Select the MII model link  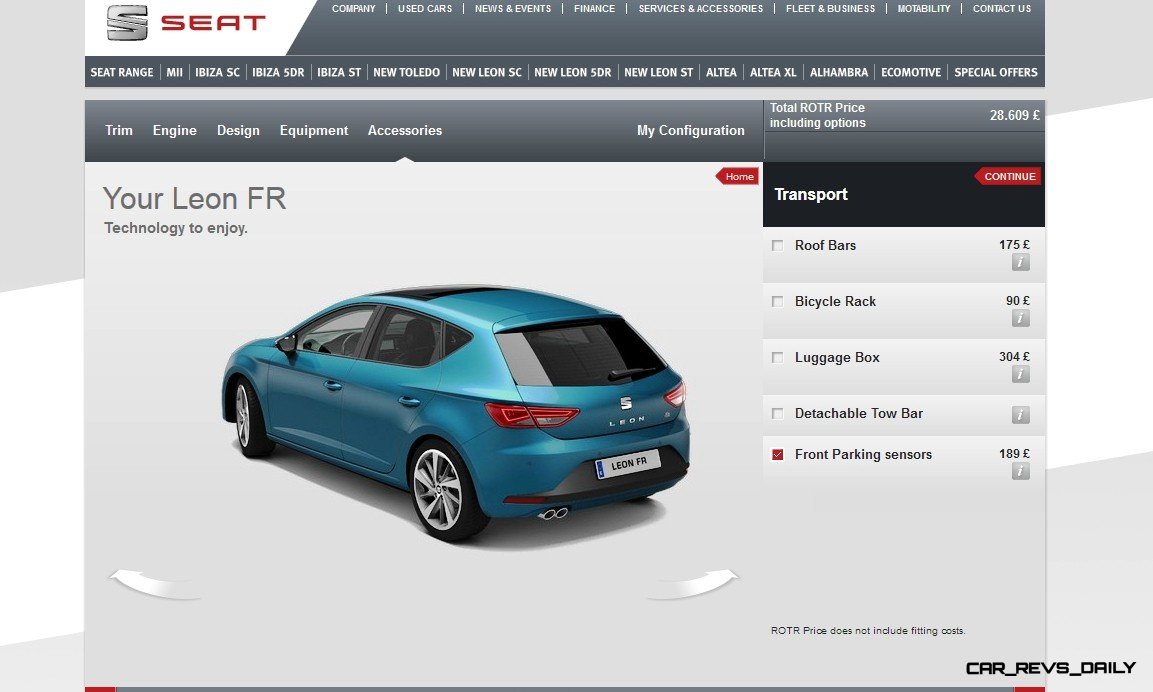(x=174, y=72)
